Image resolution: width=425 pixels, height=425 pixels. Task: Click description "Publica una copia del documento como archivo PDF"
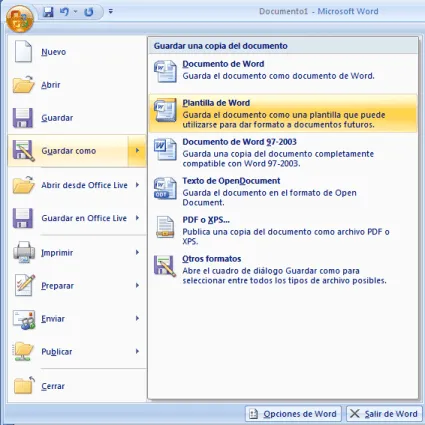point(282,232)
